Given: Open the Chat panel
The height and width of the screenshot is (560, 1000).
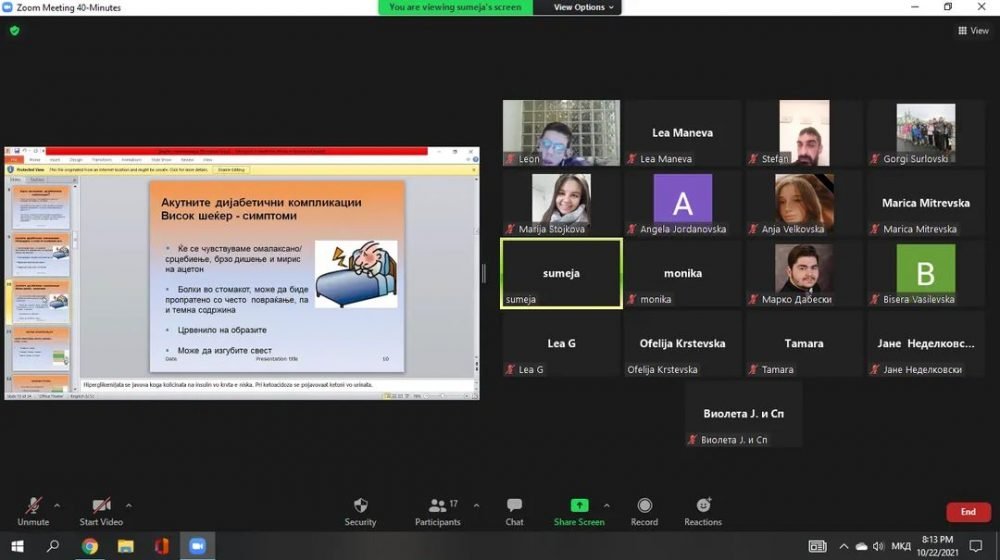Looking at the screenshot, I should pyautogui.click(x=514, y=506).
